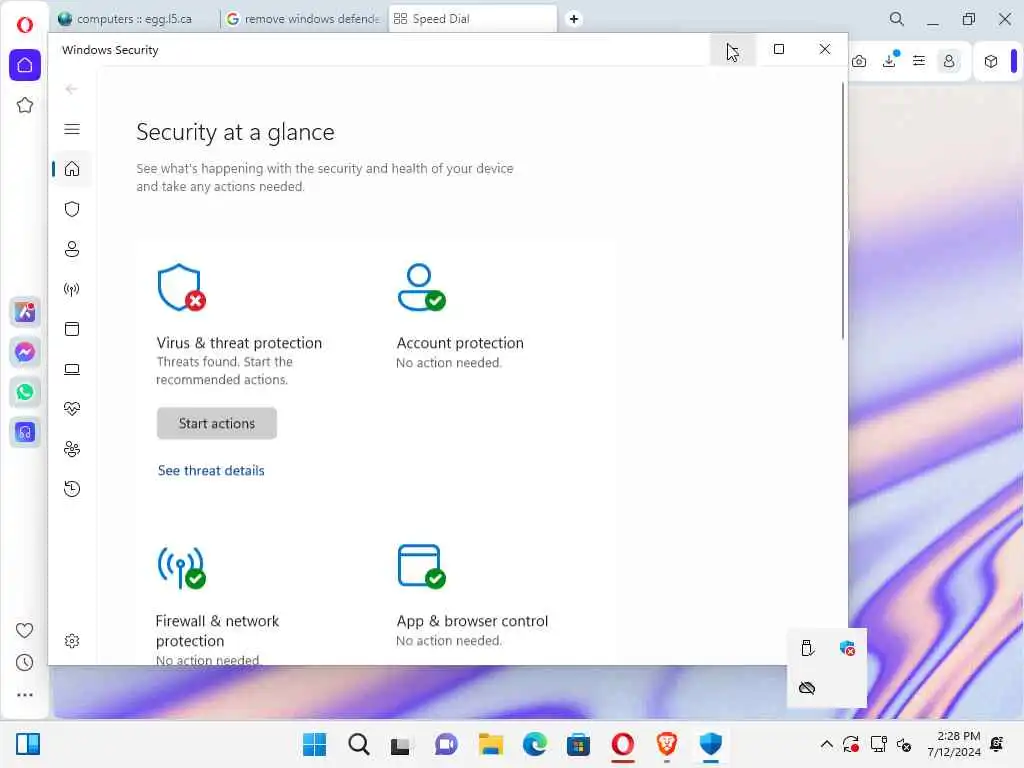Open Firewall & network protection sidebar icon

click(x=72, y=289)
